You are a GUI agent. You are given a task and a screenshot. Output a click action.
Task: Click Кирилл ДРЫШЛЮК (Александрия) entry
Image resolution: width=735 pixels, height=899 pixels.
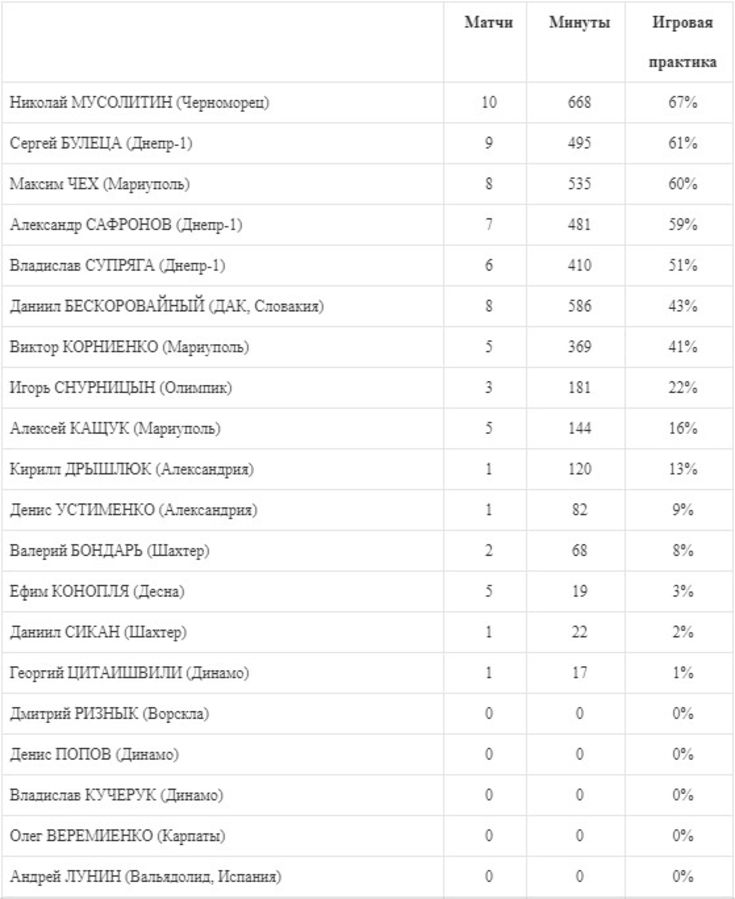pos(131,470)
